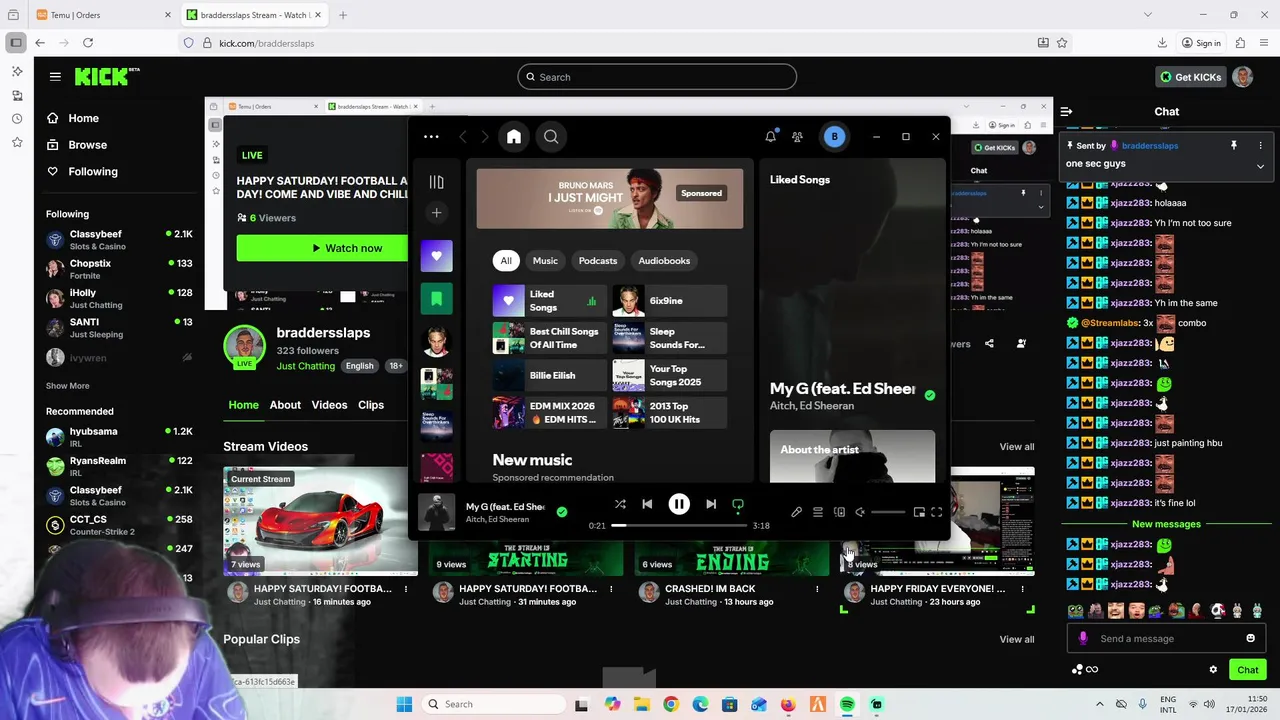The image size is (1280, 720).
Task: Pause the playing song in Spotify
Action: point(679,505)
